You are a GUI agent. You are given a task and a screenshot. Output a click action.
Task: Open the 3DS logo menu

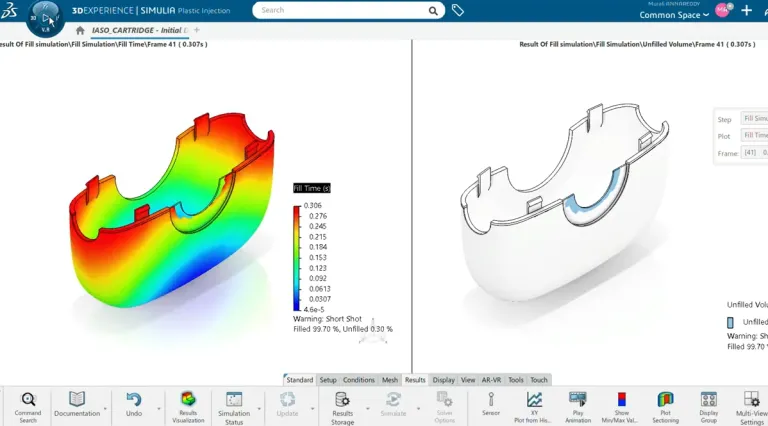pyautogui.click(x=9, y=10)
